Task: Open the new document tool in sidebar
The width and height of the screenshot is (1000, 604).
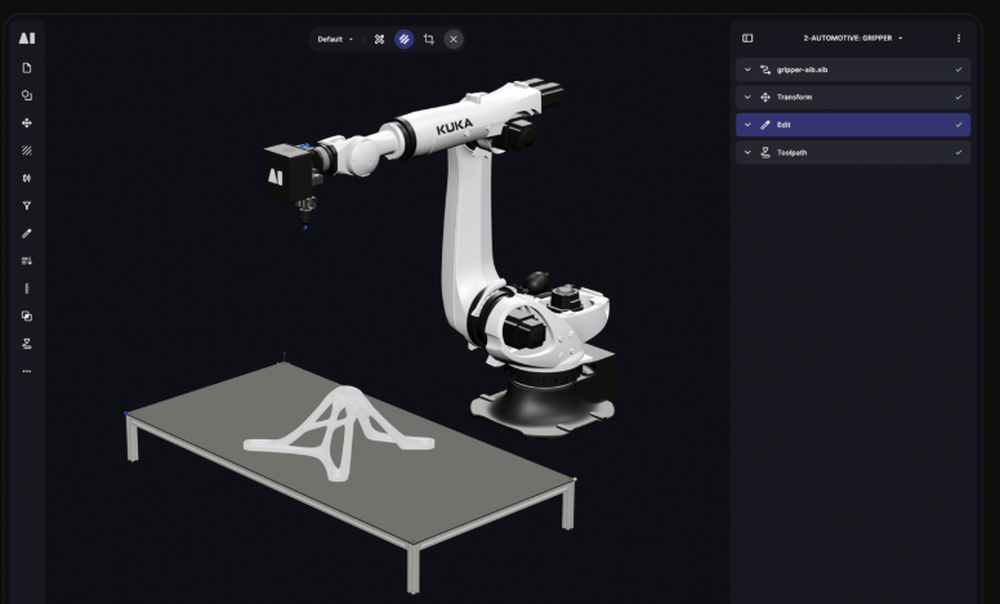Action: [x=26, y=67]
